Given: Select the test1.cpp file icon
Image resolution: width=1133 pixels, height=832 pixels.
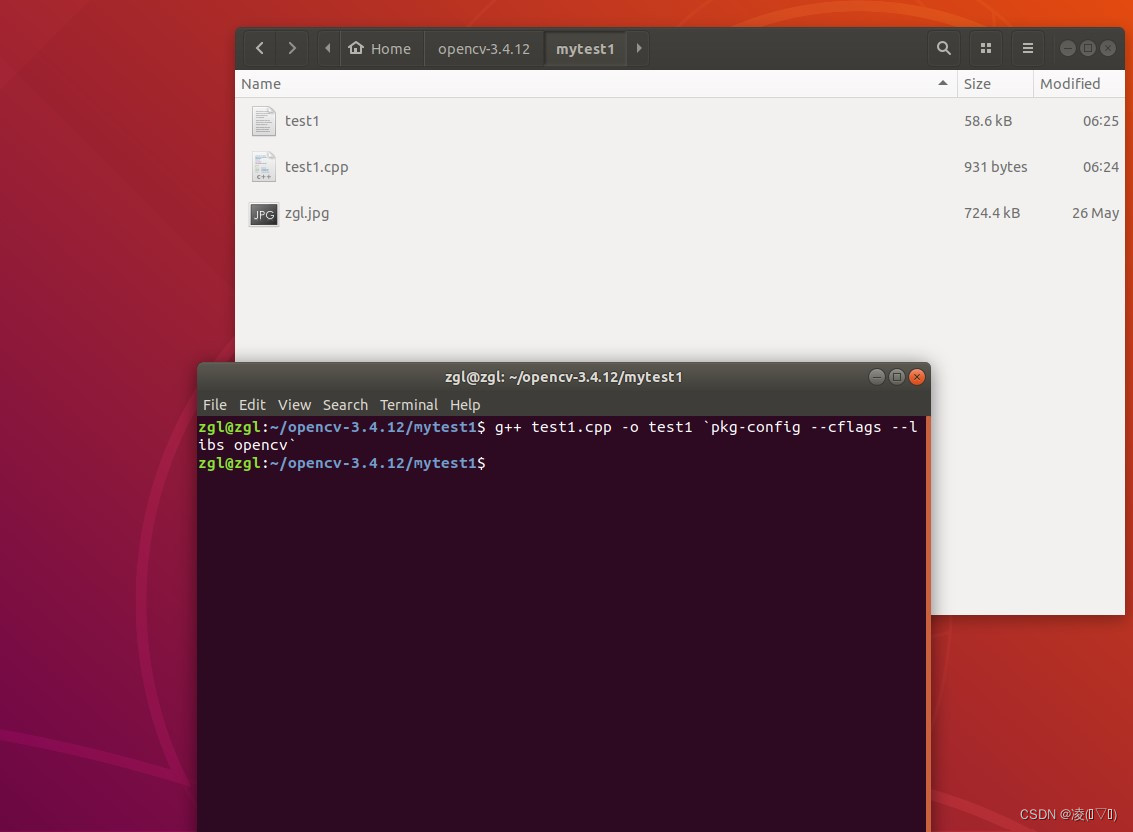Looking at the screenshot, I should point(264,167).
